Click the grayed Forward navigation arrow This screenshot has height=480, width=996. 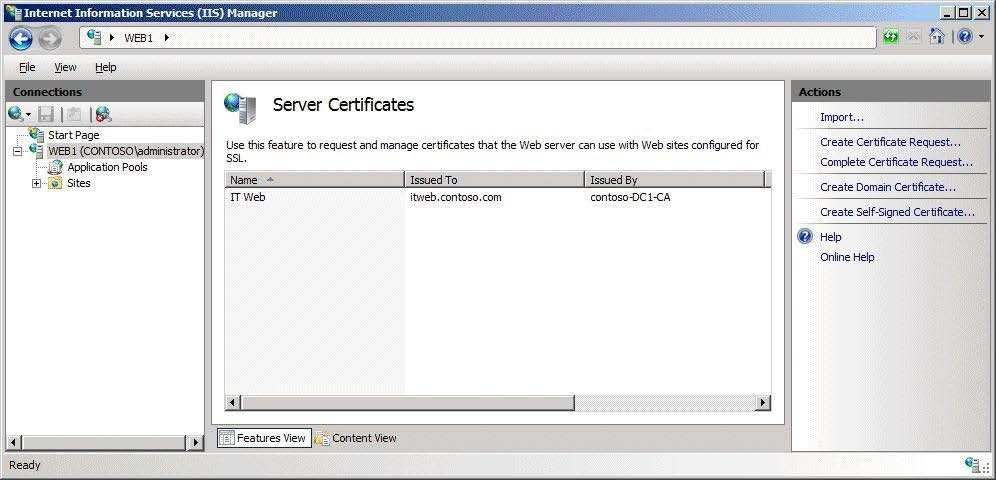(50, 38)
